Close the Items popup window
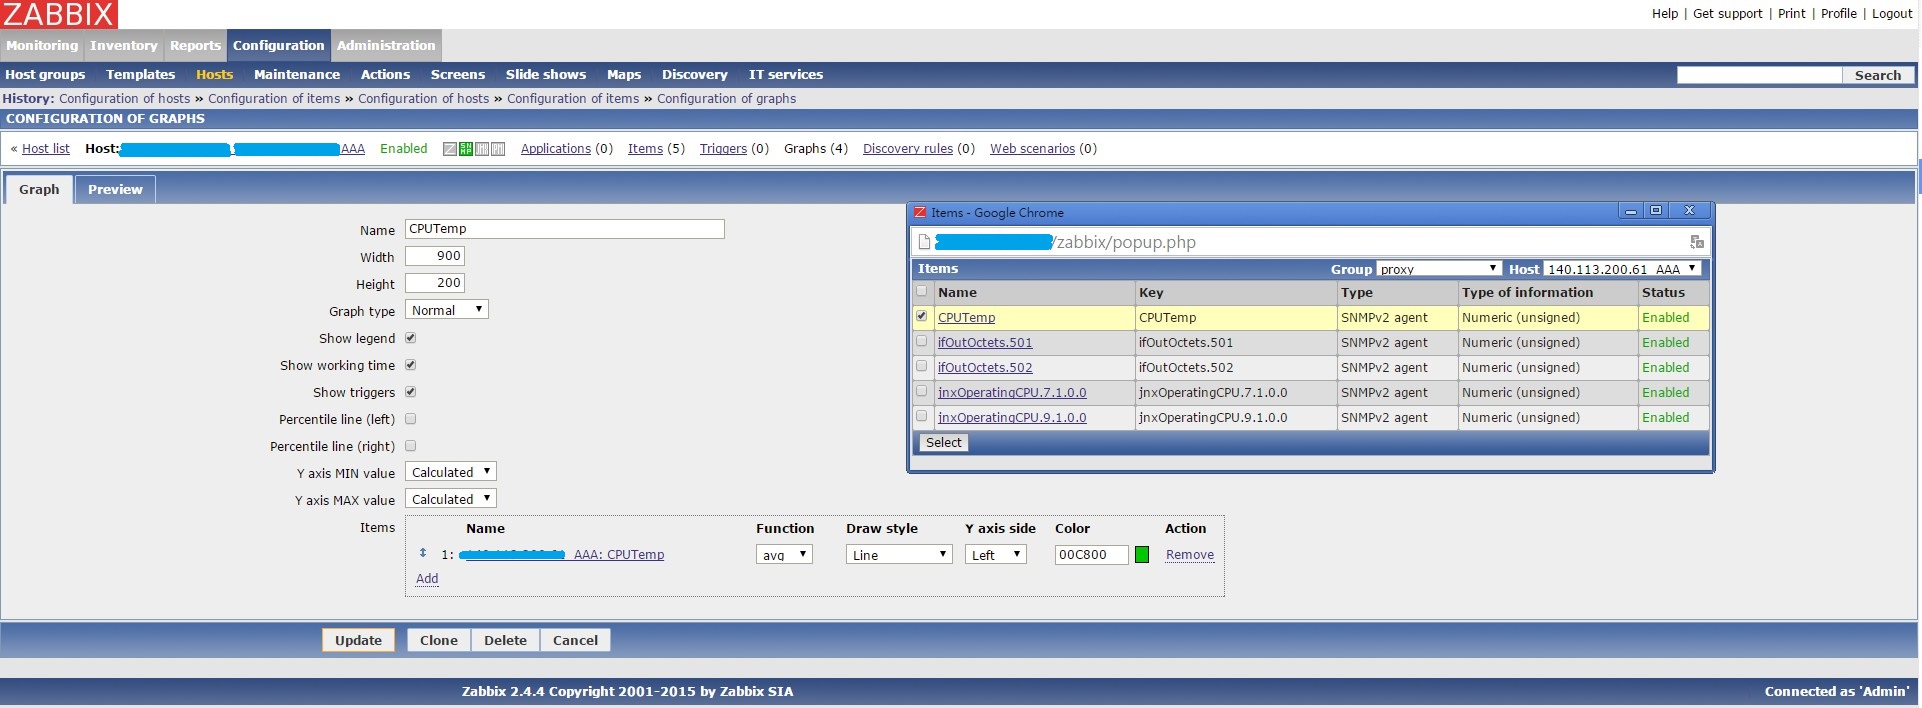This screenshot has width=1922, height=708. point(1689,211)
